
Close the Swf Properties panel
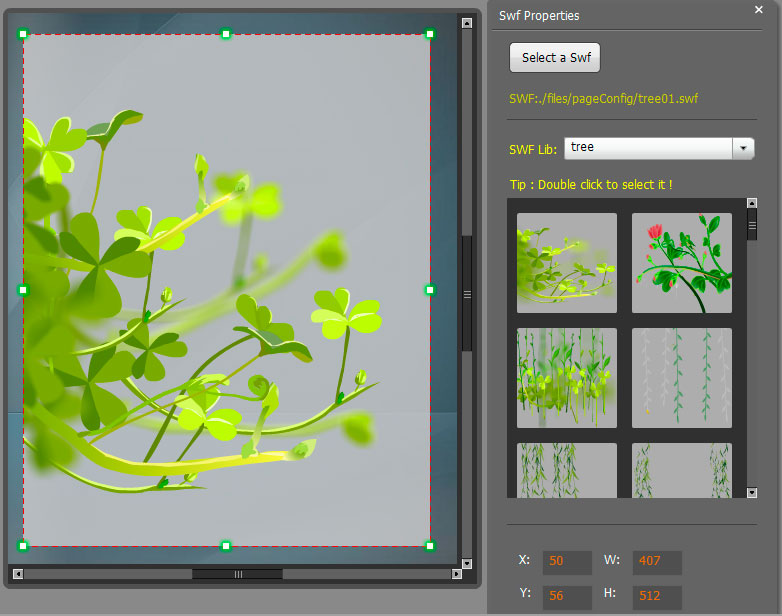pos(759,10)
